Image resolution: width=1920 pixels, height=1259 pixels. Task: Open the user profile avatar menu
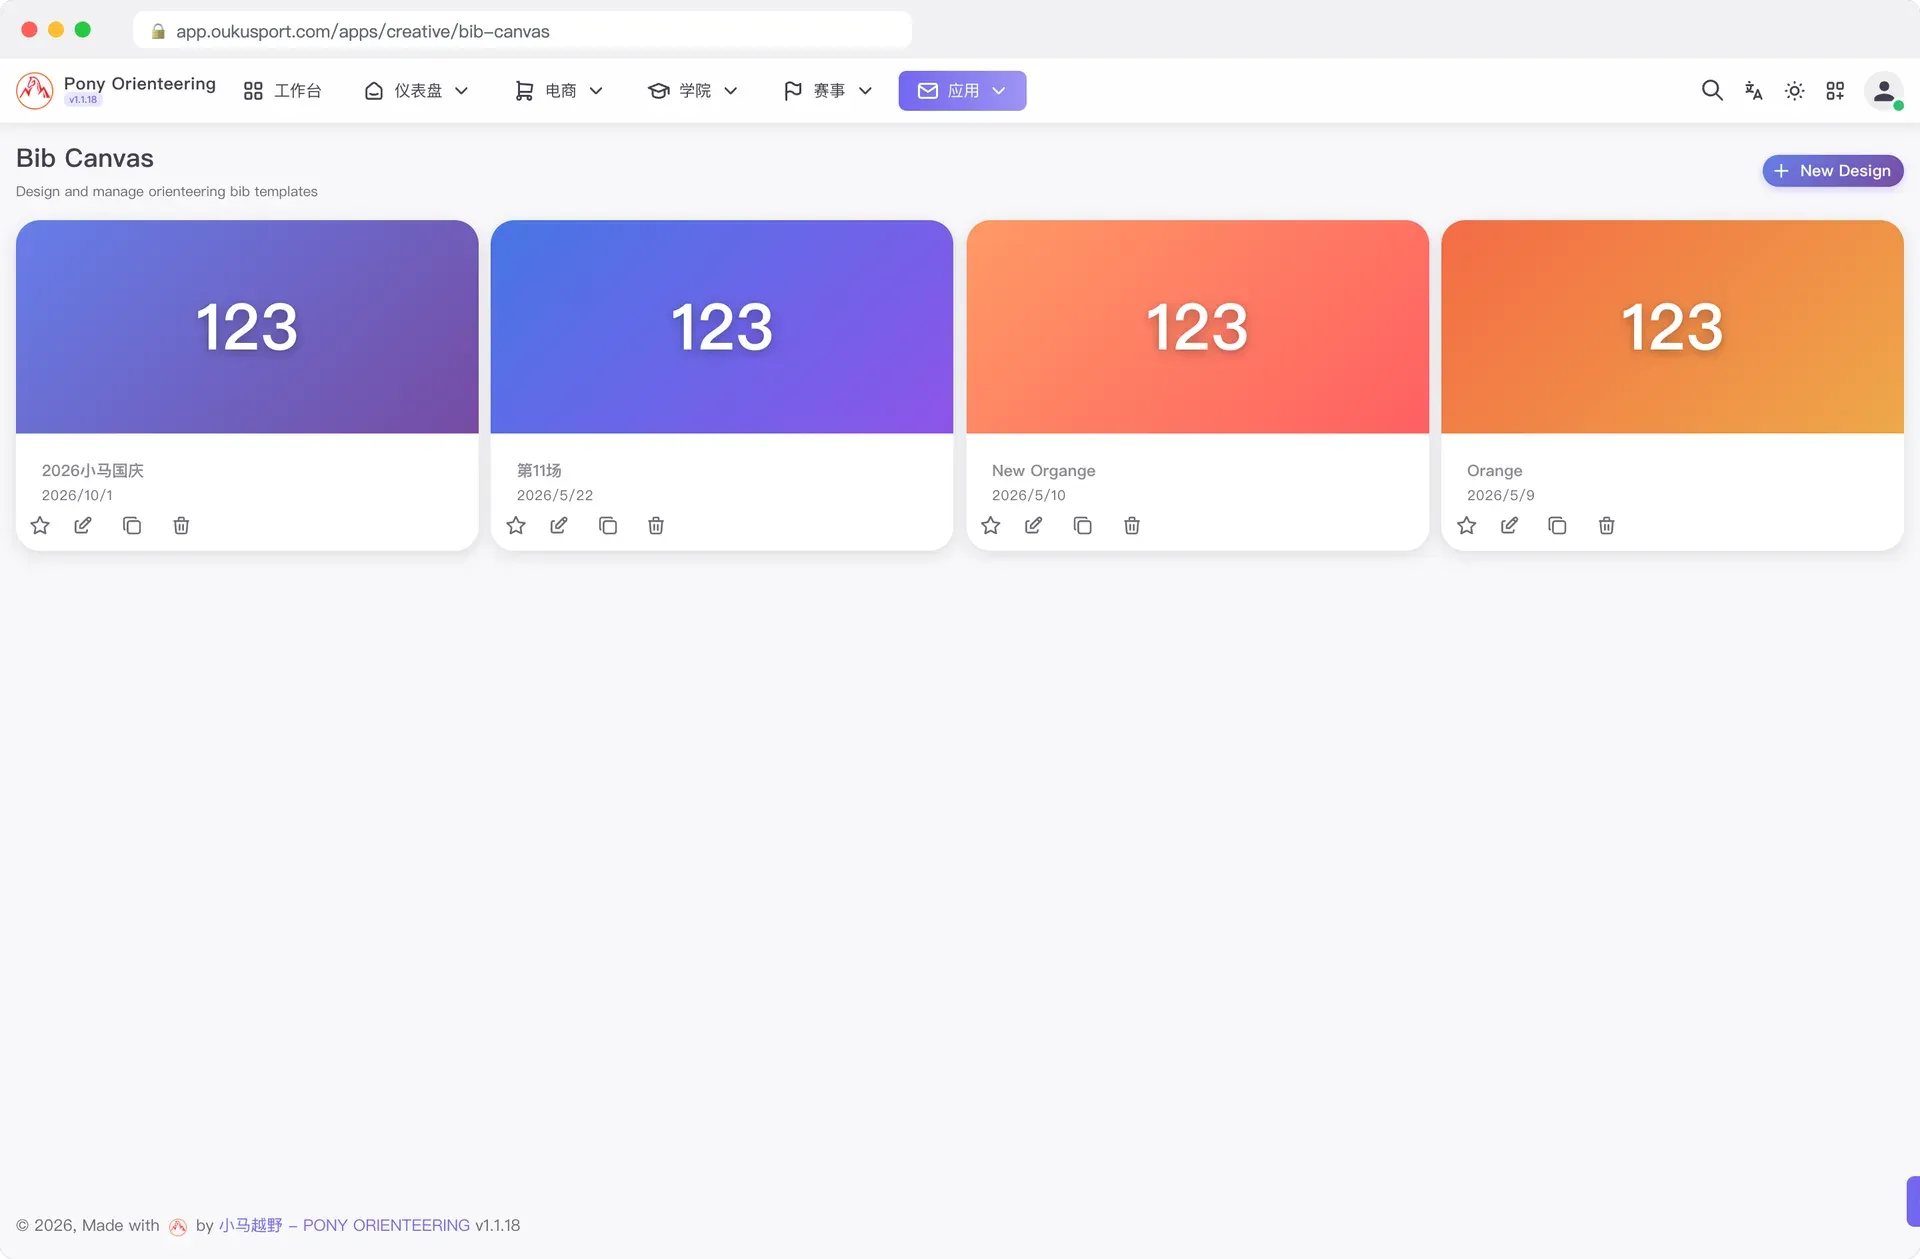1884,90
